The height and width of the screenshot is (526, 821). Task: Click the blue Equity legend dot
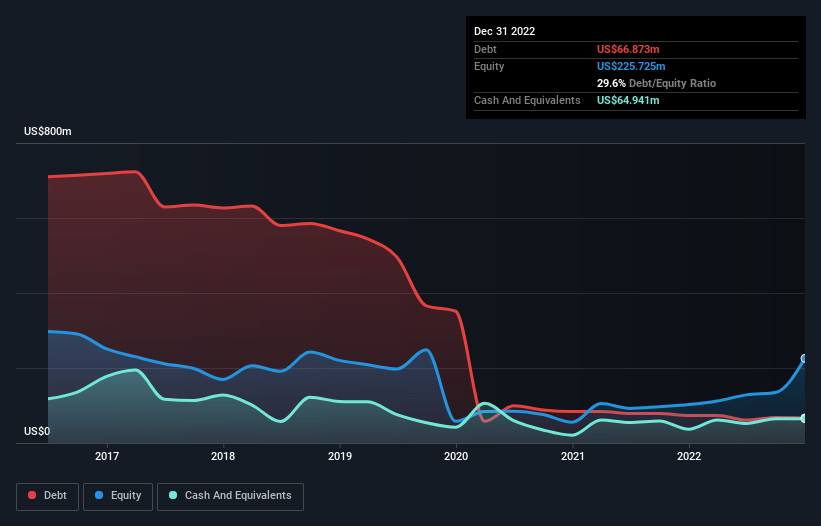[98, 495]
